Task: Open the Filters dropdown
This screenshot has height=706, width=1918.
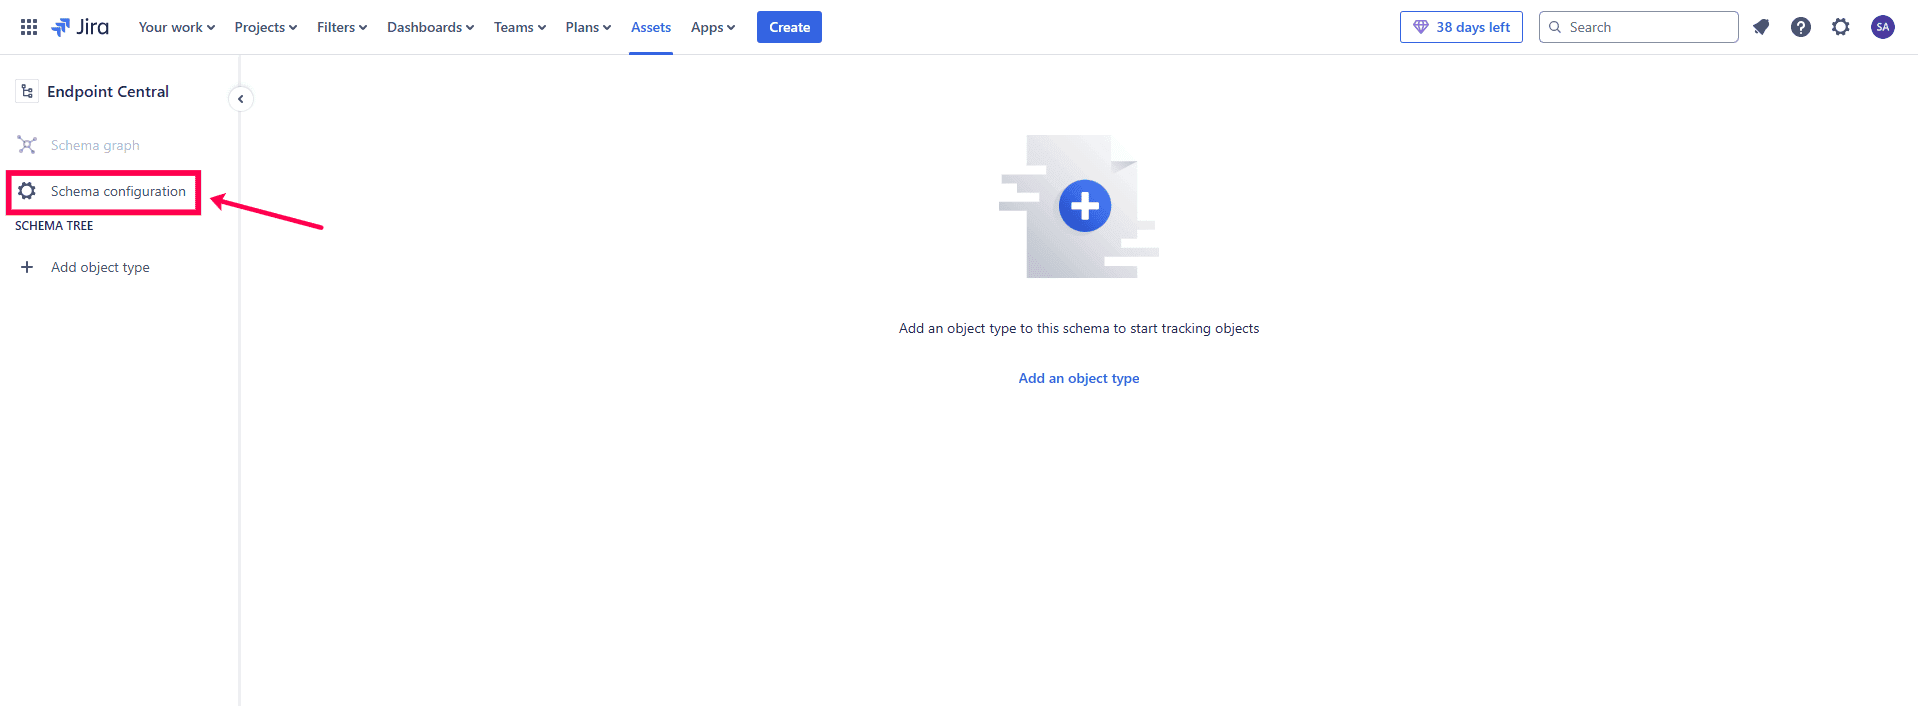Action: (342, 27)
